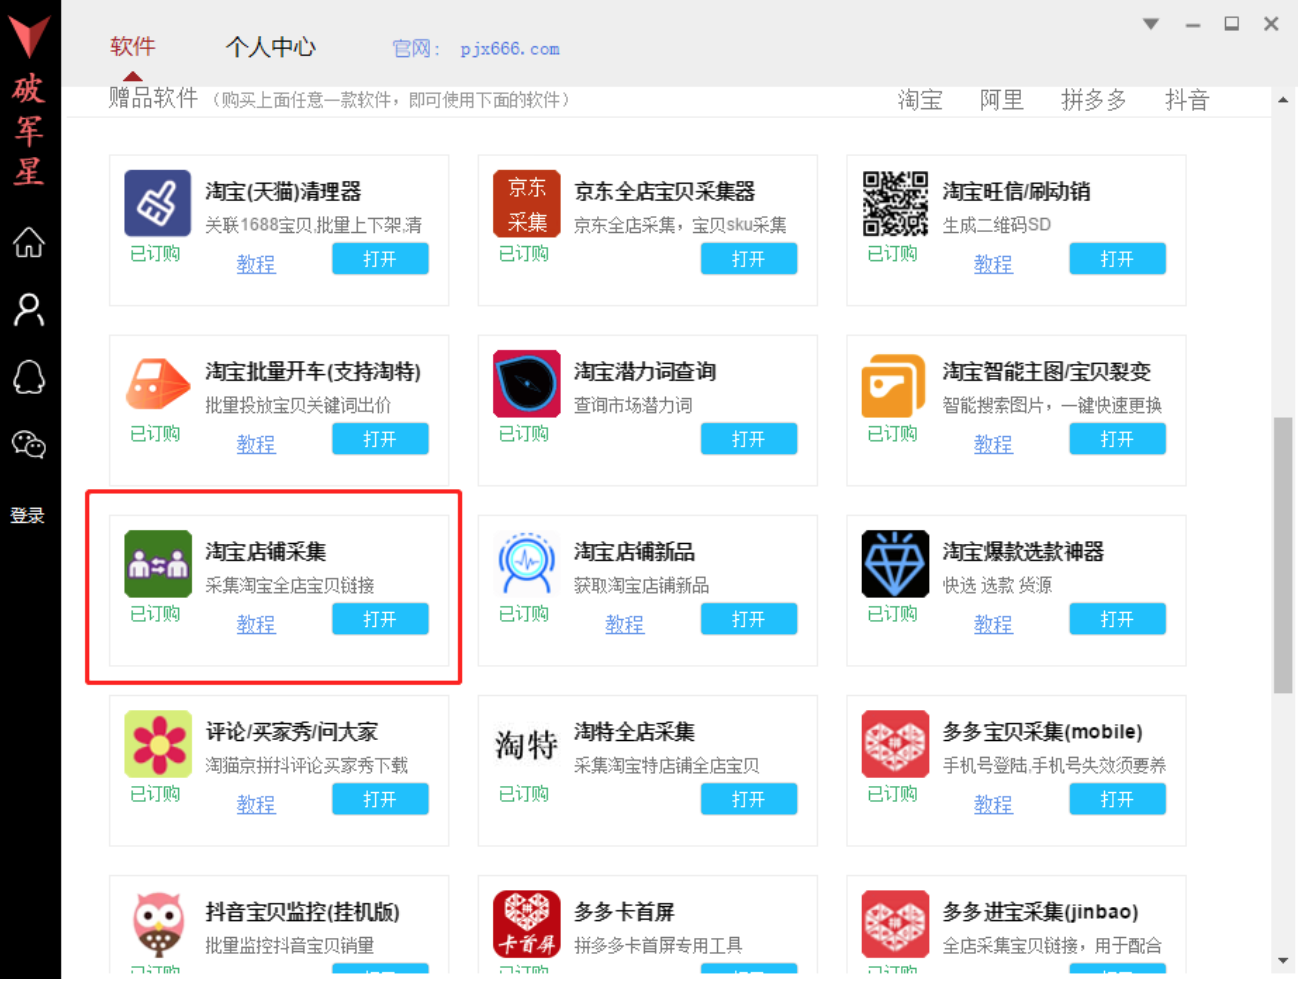Click 打开 for 淘宝店铺新品
This screenshot has height=984, width=1298.
point(749,619)
